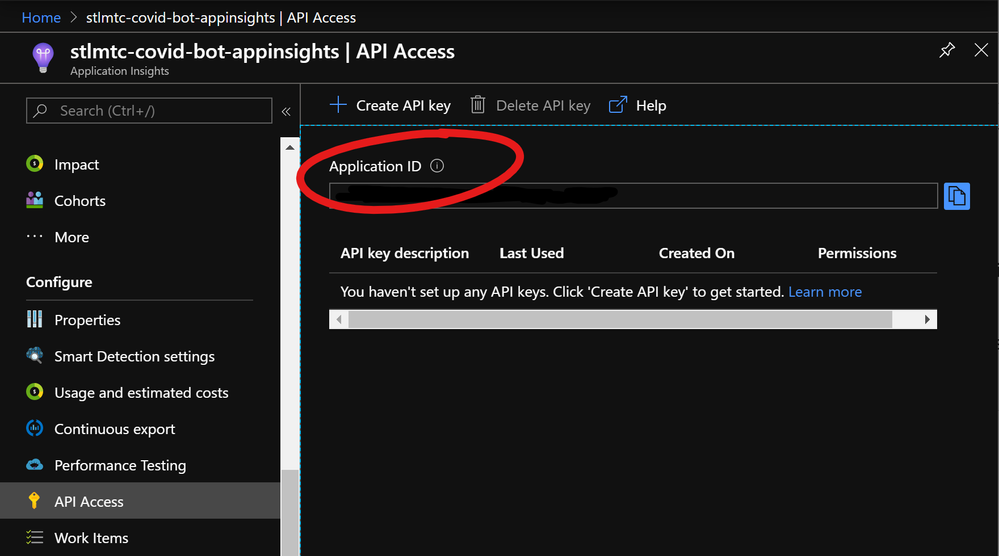Copy the Application ID to clipboard

(x=956, y=196)
